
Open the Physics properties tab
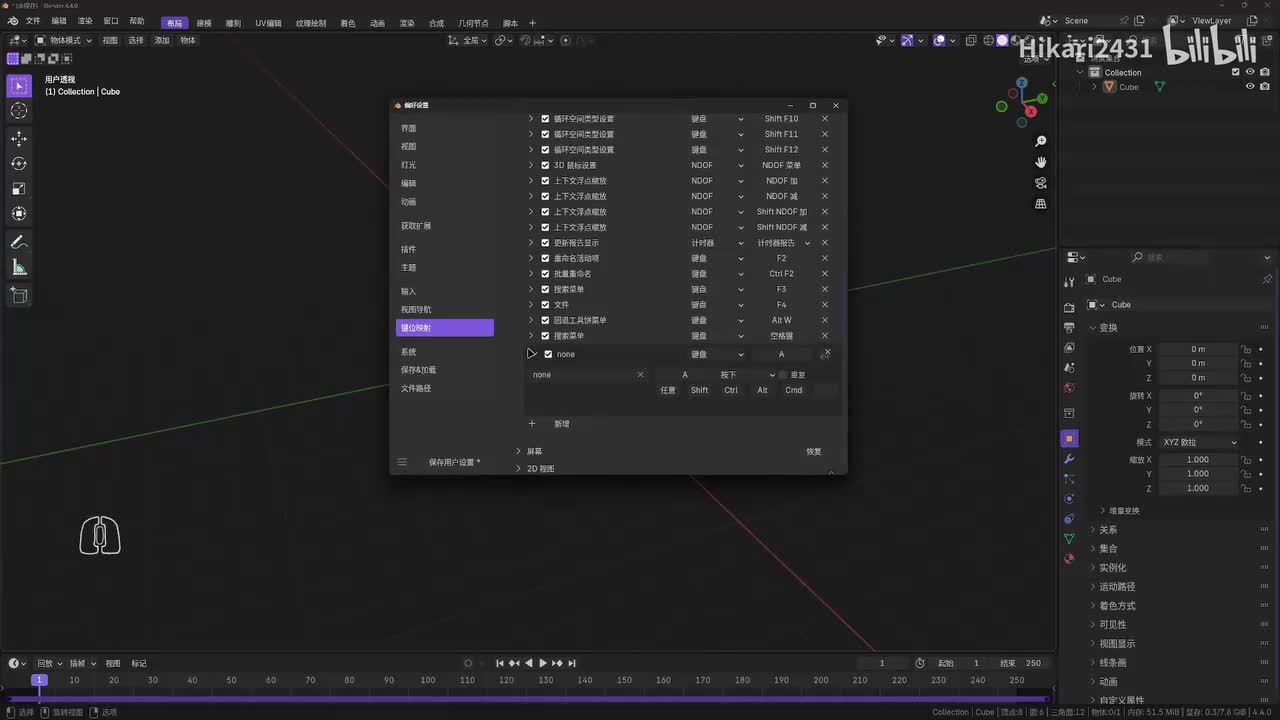[1069, 498]
